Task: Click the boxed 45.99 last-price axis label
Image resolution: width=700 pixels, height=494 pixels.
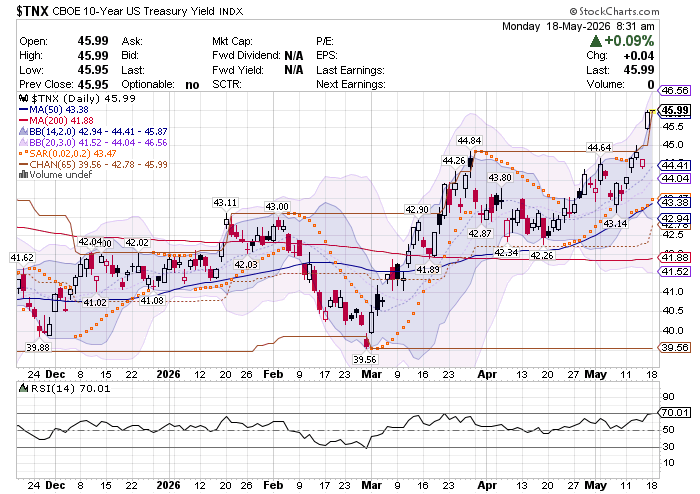Action: [x=675, y=110]
